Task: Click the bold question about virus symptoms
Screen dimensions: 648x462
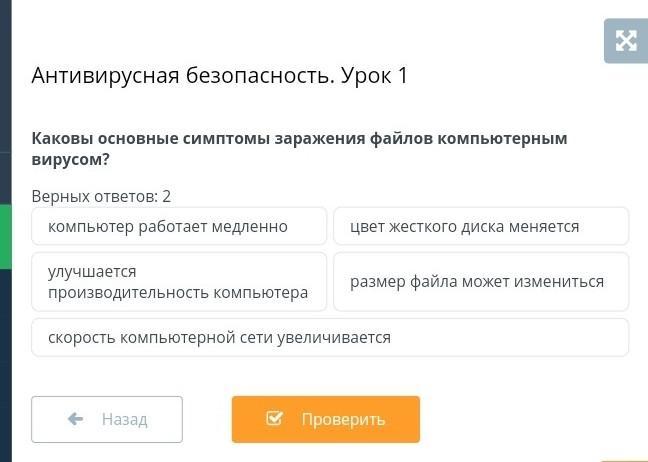Action: 300,148
